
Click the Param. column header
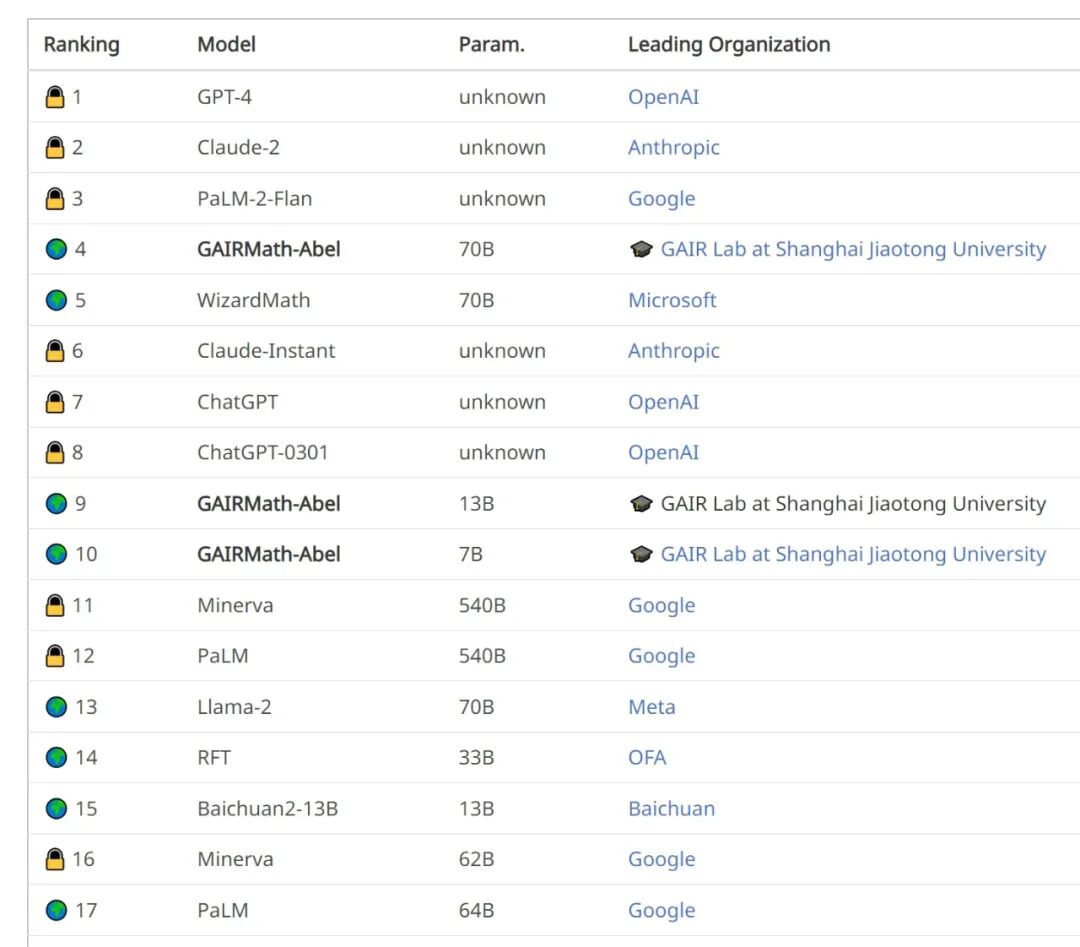(x=491, y=44)
